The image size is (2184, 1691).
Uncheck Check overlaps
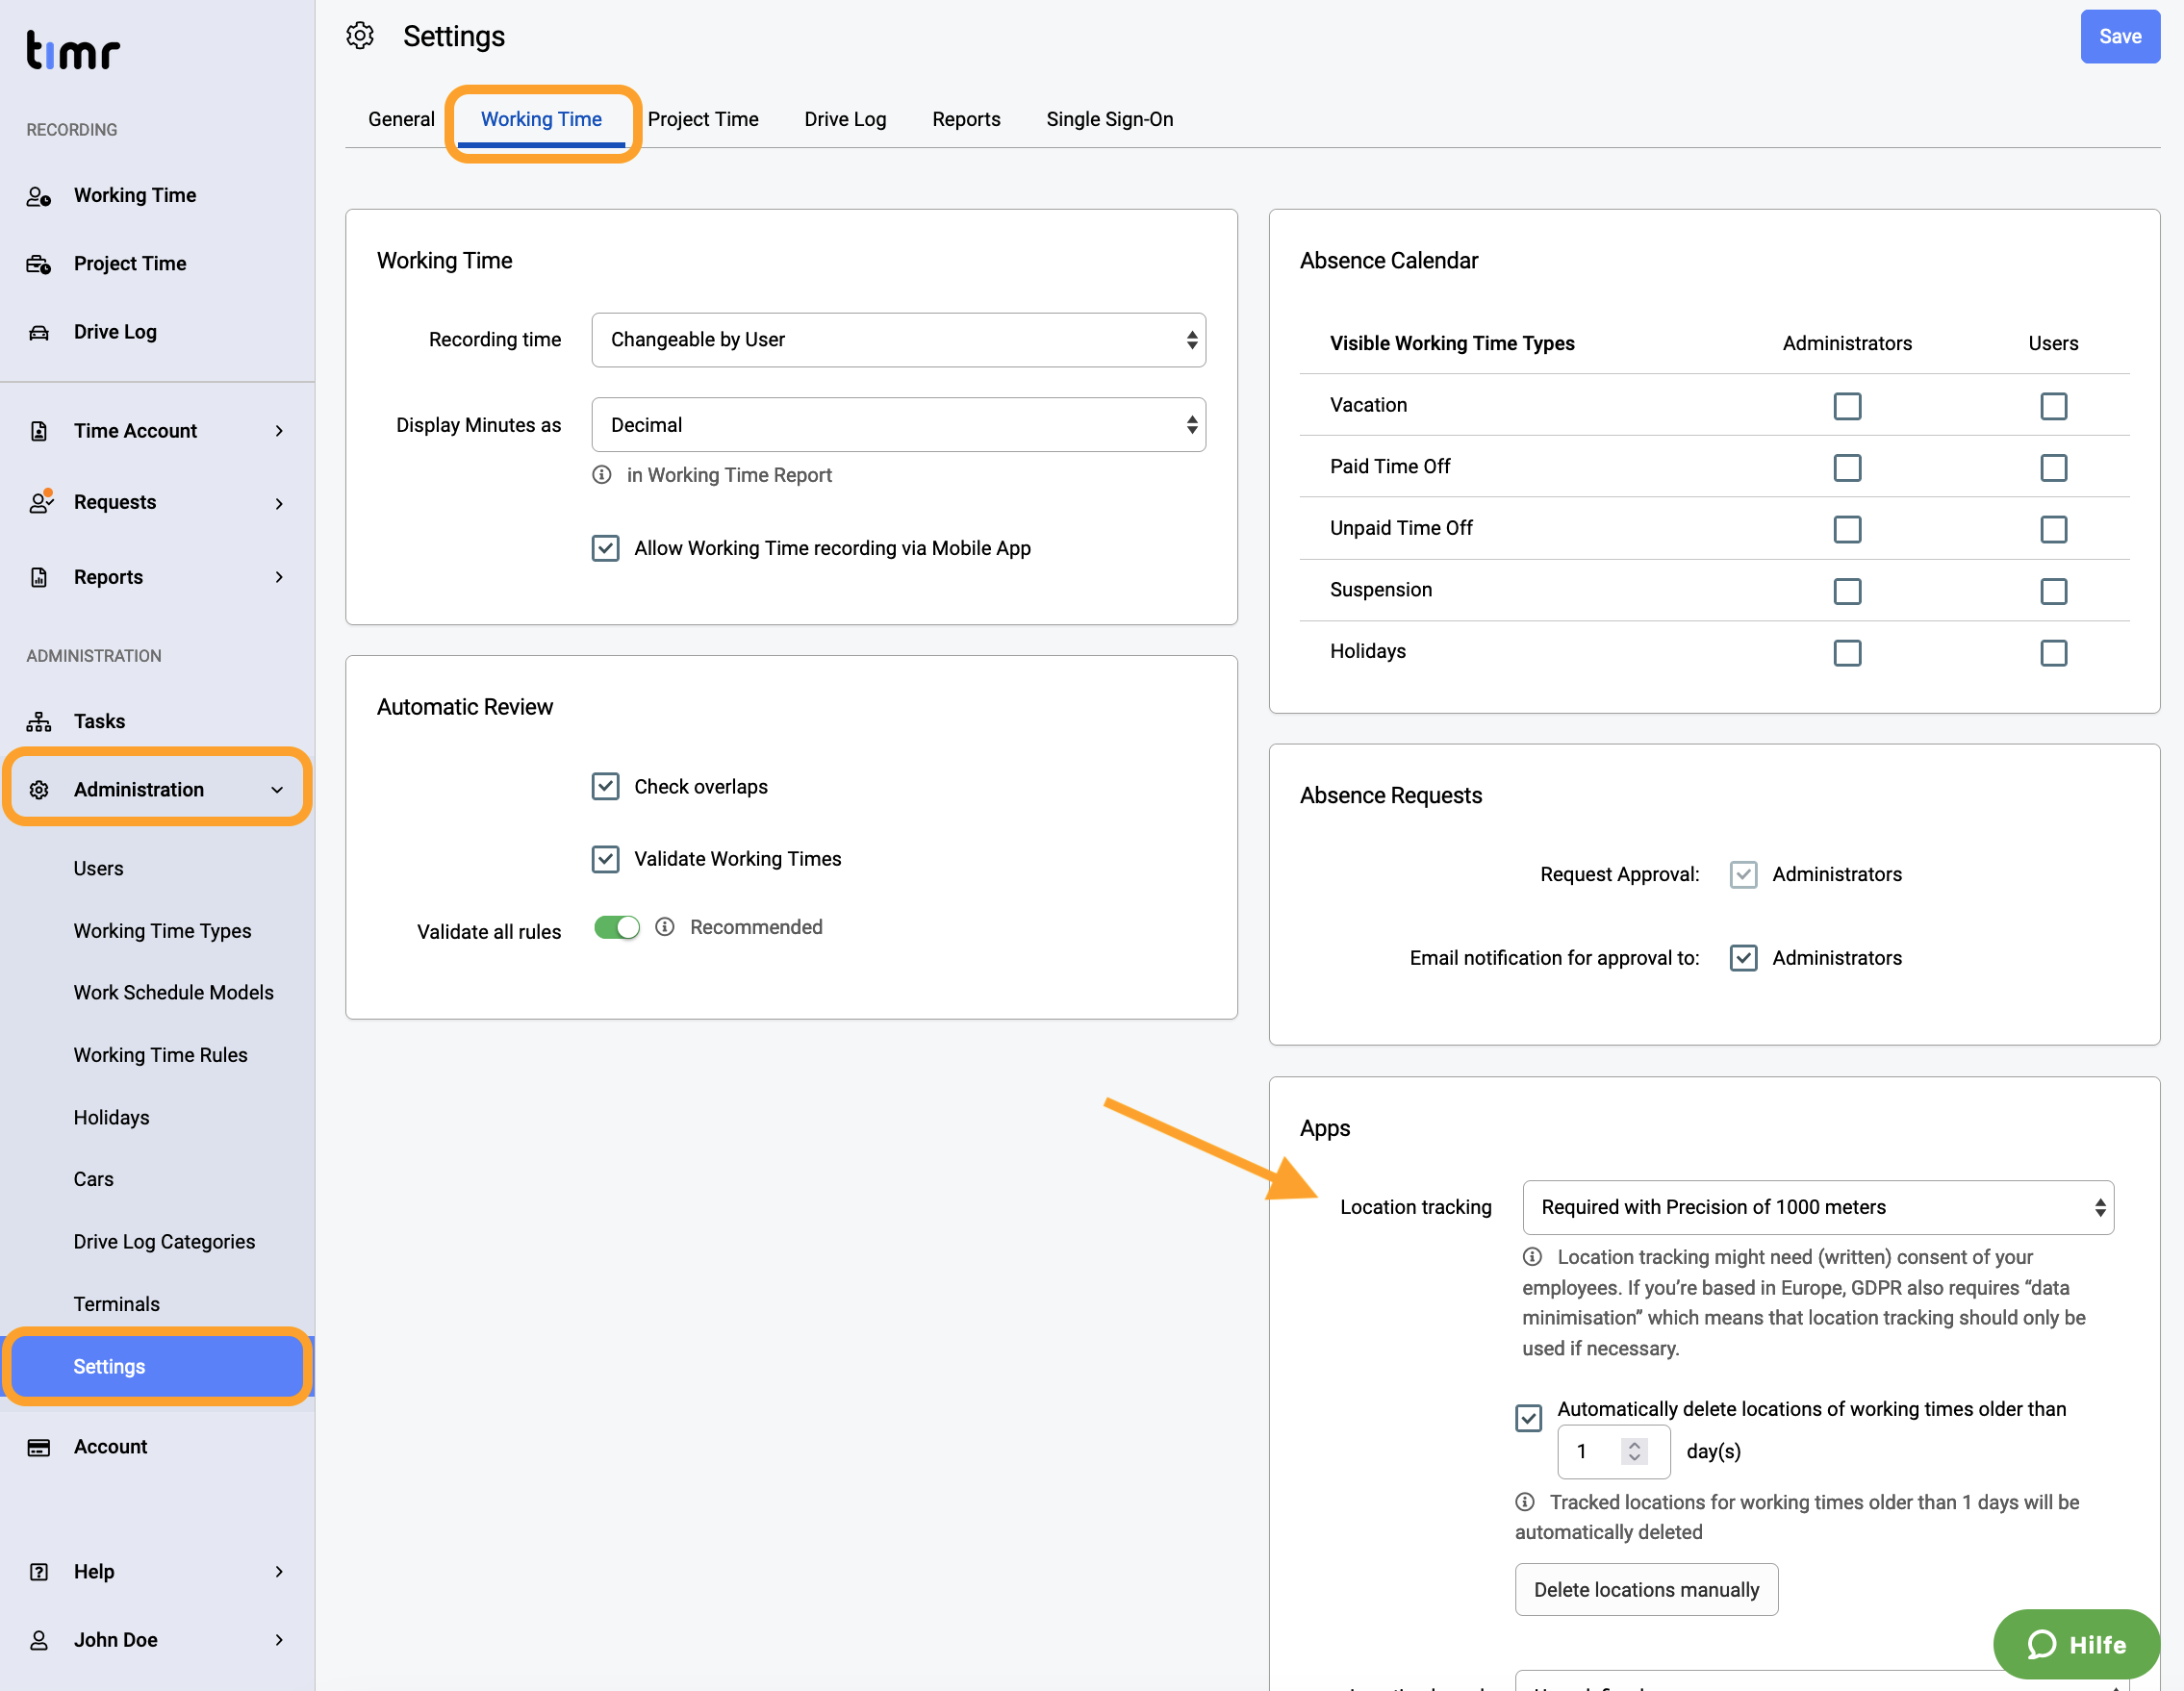(606, 786)
